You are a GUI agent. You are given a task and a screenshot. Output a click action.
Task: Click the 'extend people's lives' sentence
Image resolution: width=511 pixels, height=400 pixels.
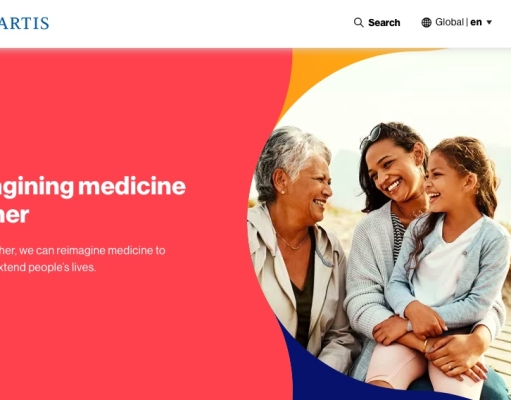48,267
